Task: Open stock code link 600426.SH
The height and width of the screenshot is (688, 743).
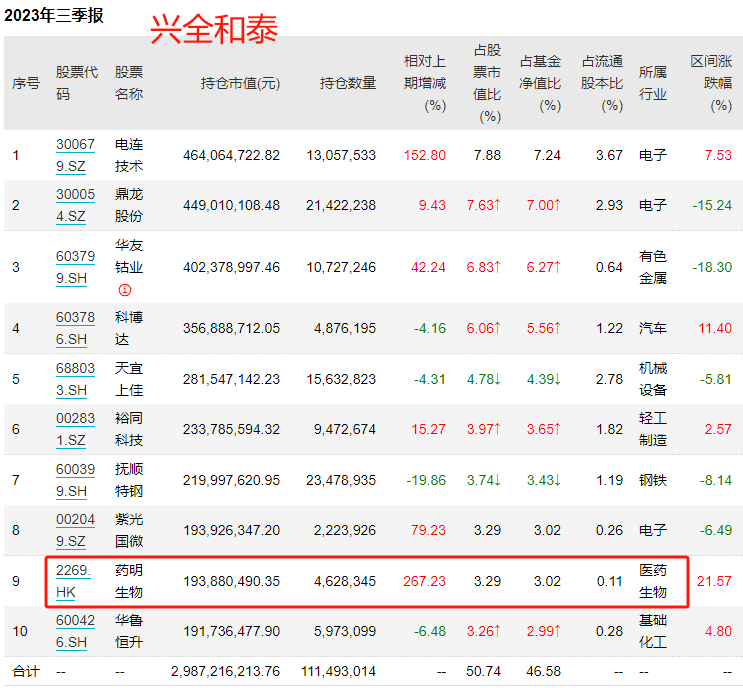Action: 75,631
